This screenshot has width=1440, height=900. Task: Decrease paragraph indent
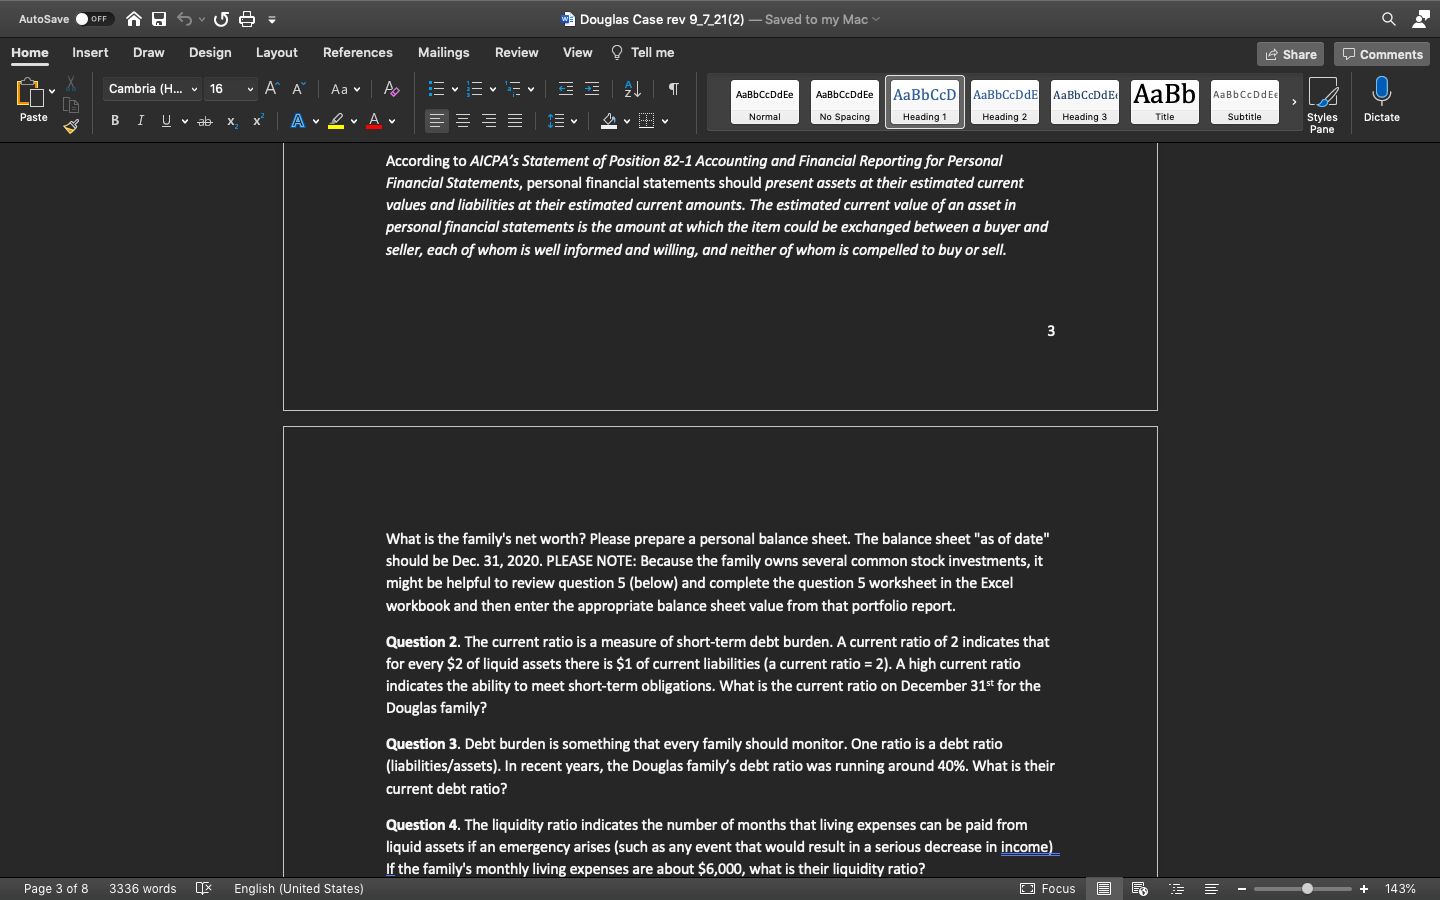coord(566,89)
